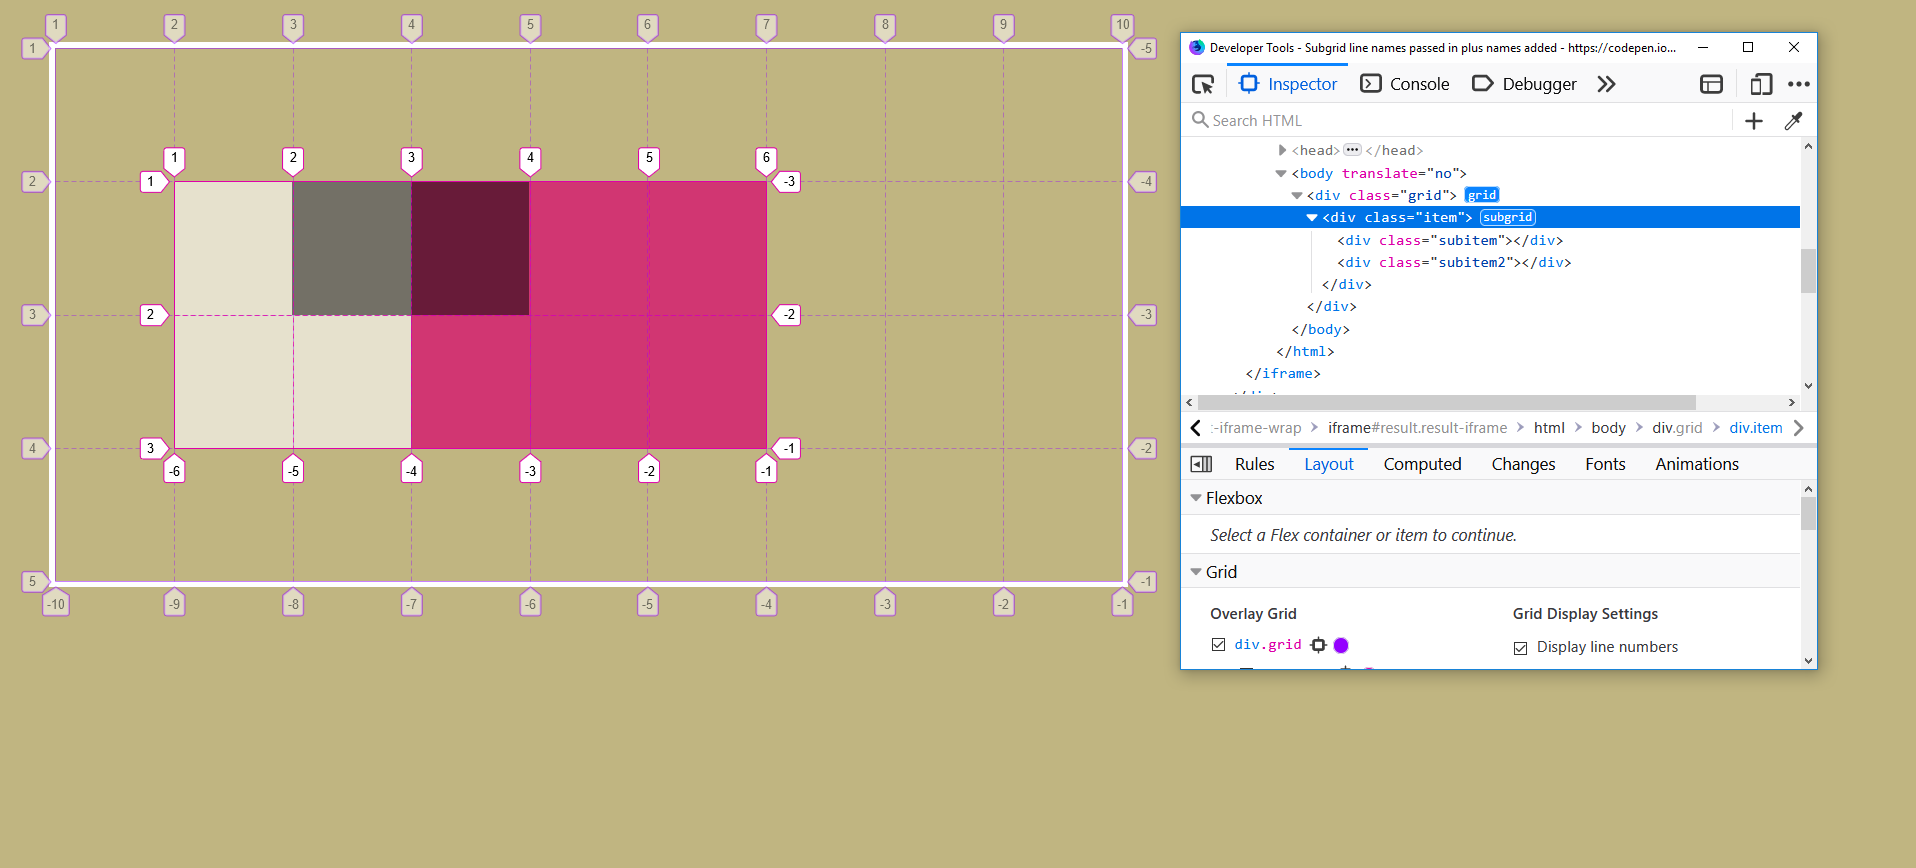Disable Display line numbers checkbox
The width and height of the screenshot is (1916, 868).
point(1520,648)
